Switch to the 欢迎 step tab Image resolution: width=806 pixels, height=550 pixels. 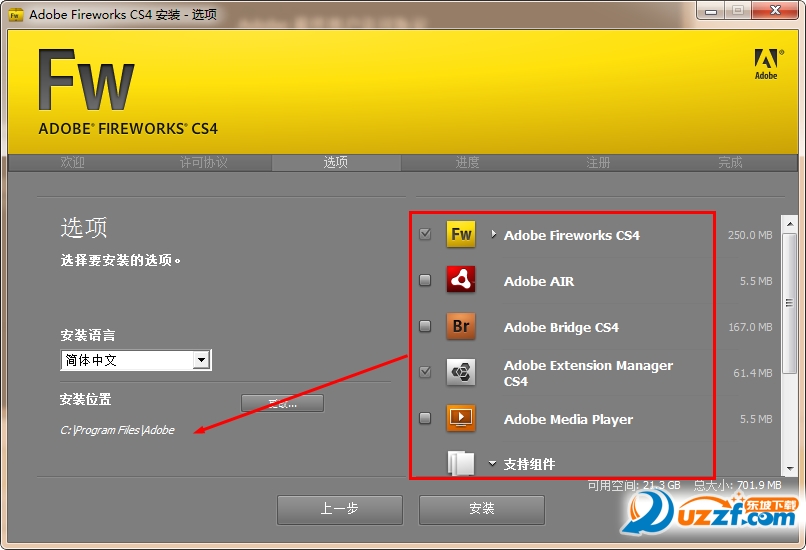click(72, 162)
